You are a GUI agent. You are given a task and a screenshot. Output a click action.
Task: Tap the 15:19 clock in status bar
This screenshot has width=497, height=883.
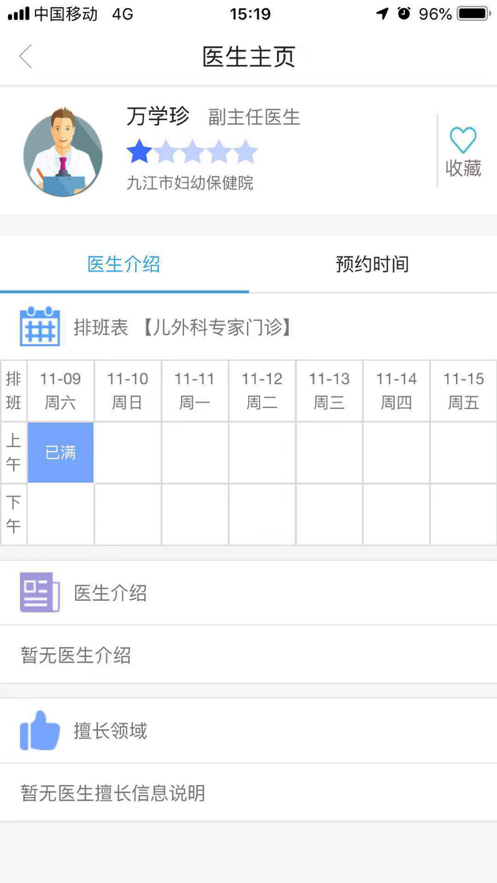(250, 14)
